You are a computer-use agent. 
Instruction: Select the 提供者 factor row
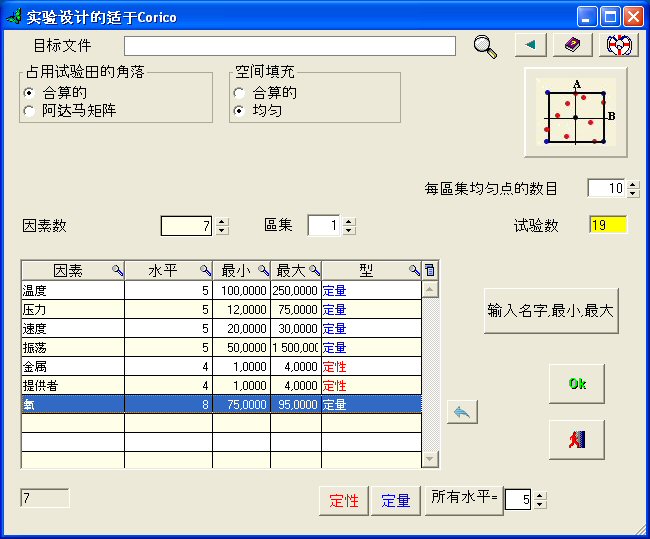[221, 386]
